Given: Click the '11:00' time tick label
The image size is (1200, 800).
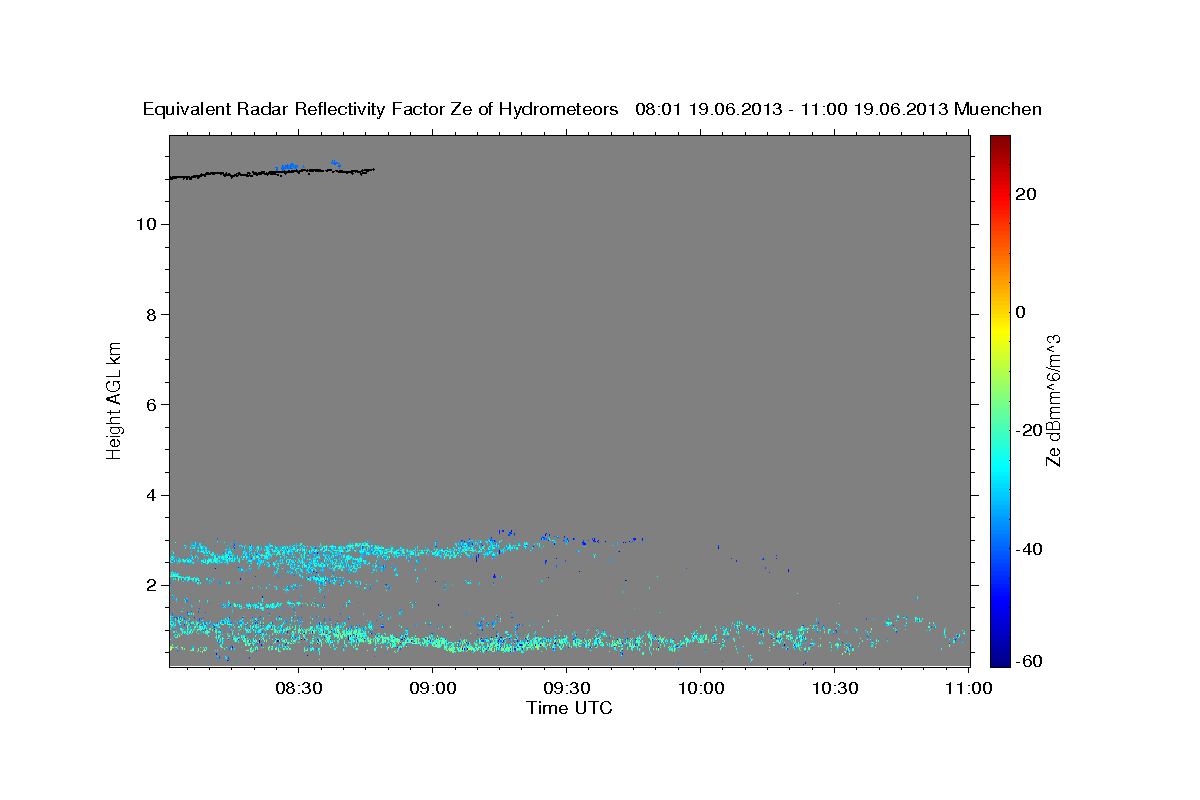Looking at the screenshot, I should coord(968,688).
